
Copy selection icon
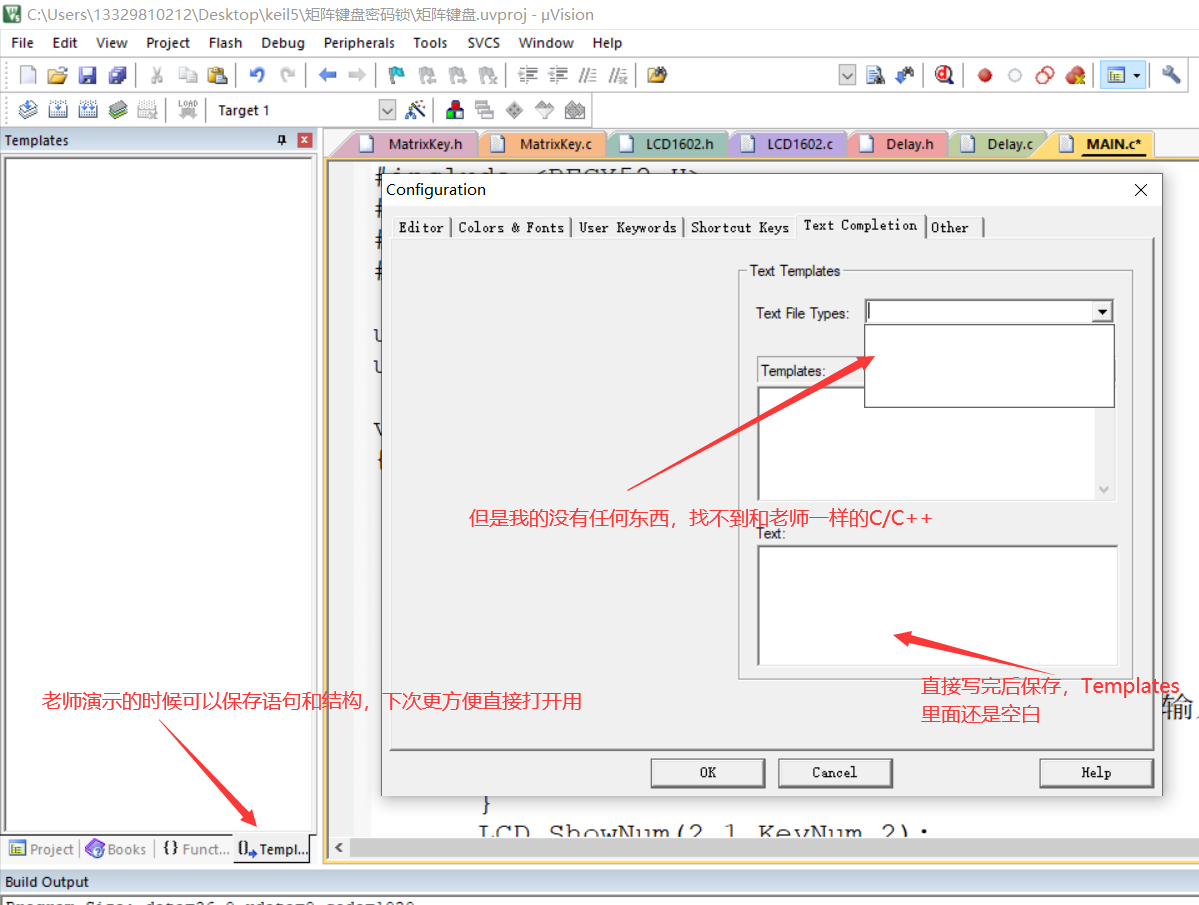pos(187,75)
